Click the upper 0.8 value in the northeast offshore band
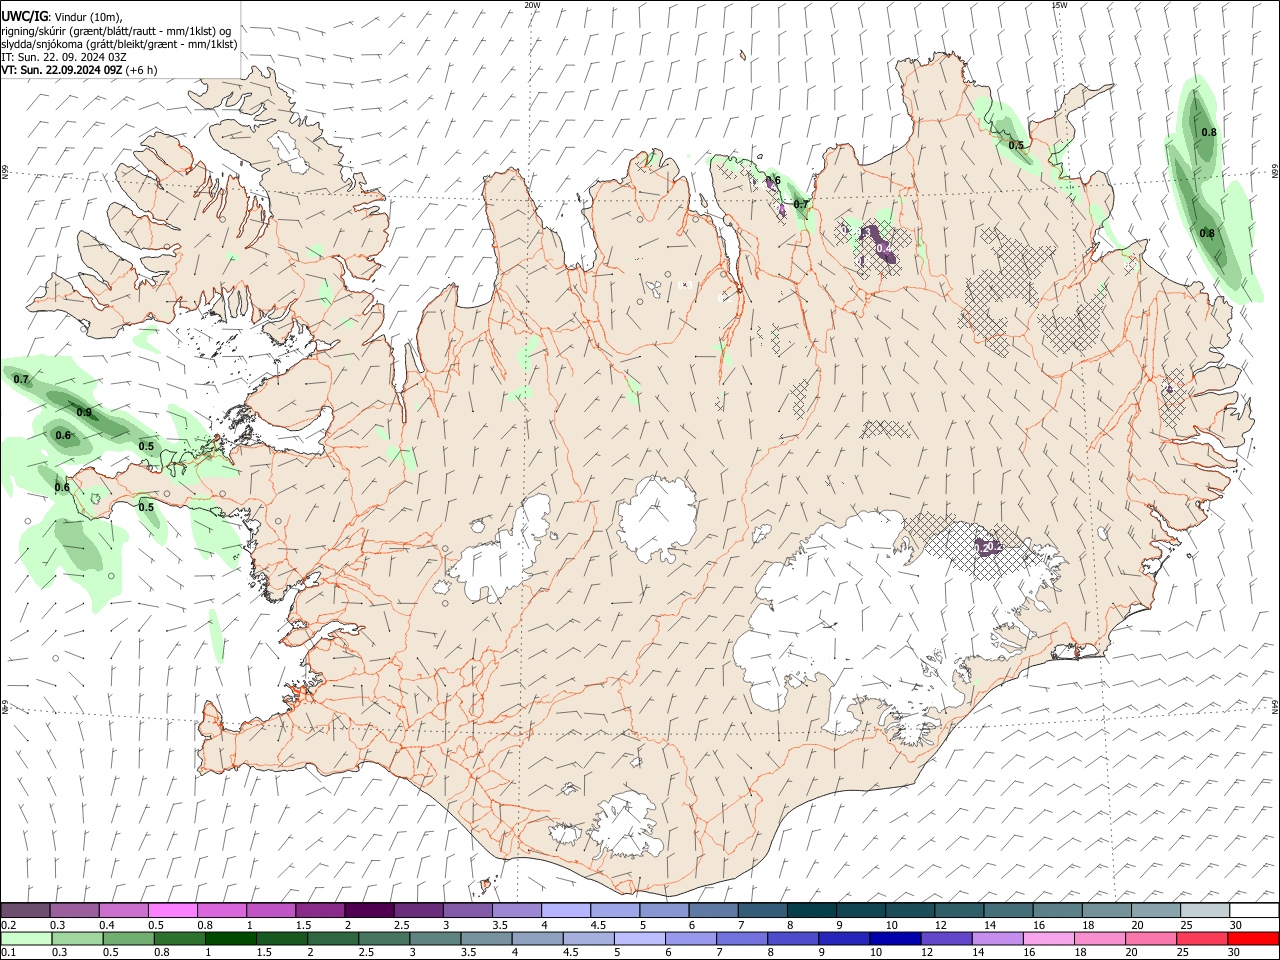The height and width of the screenshot is (960, 1280). pyautogui.click(x=1209, y=132)
